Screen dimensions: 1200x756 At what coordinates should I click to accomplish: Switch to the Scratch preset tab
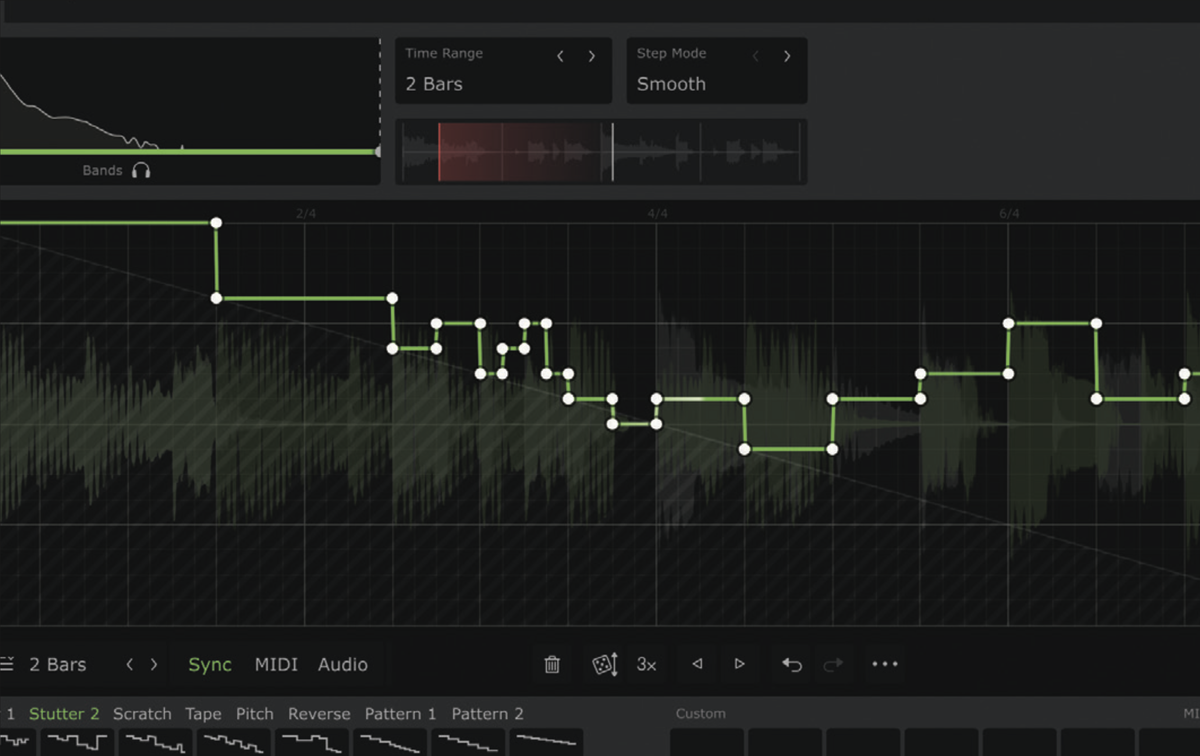(x=142, y=713)
